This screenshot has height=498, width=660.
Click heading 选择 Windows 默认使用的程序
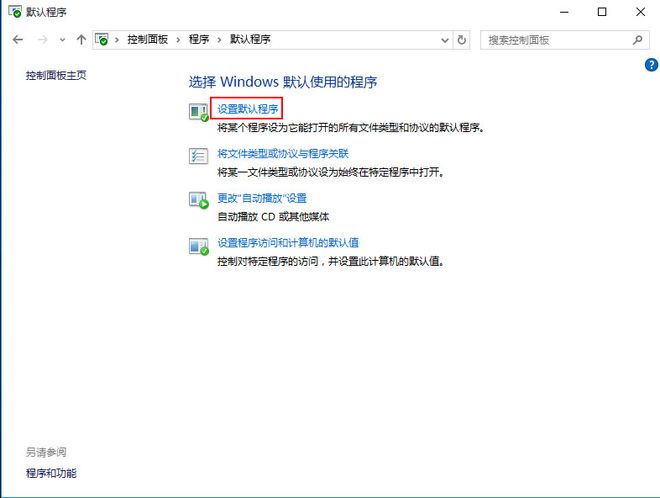pos(283,82)
